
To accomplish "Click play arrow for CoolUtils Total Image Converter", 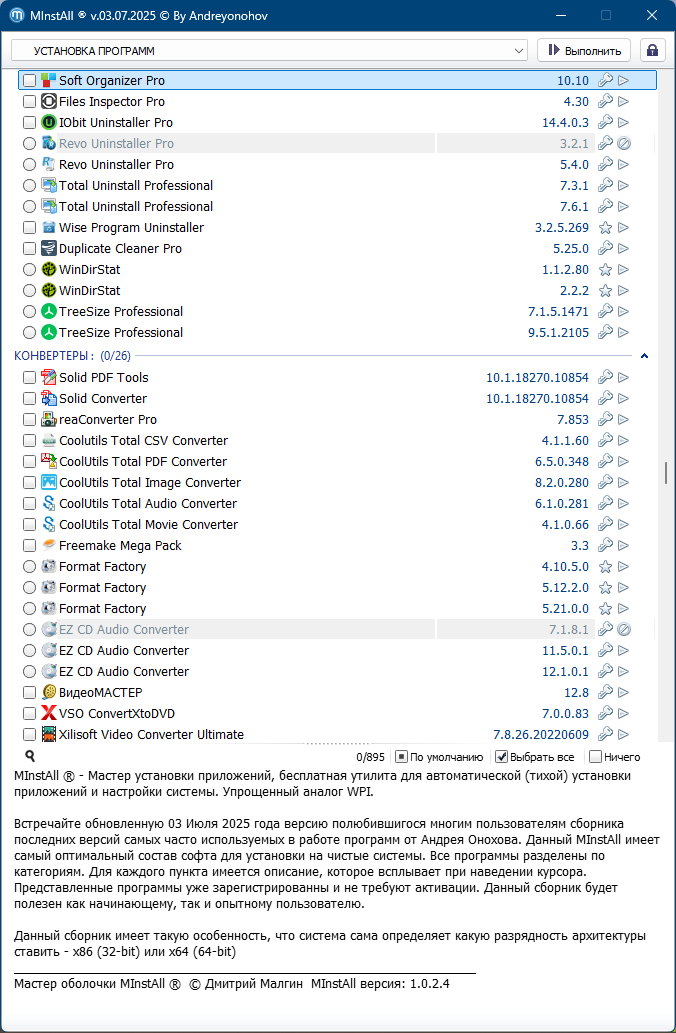I will click(x=623, y=483).
